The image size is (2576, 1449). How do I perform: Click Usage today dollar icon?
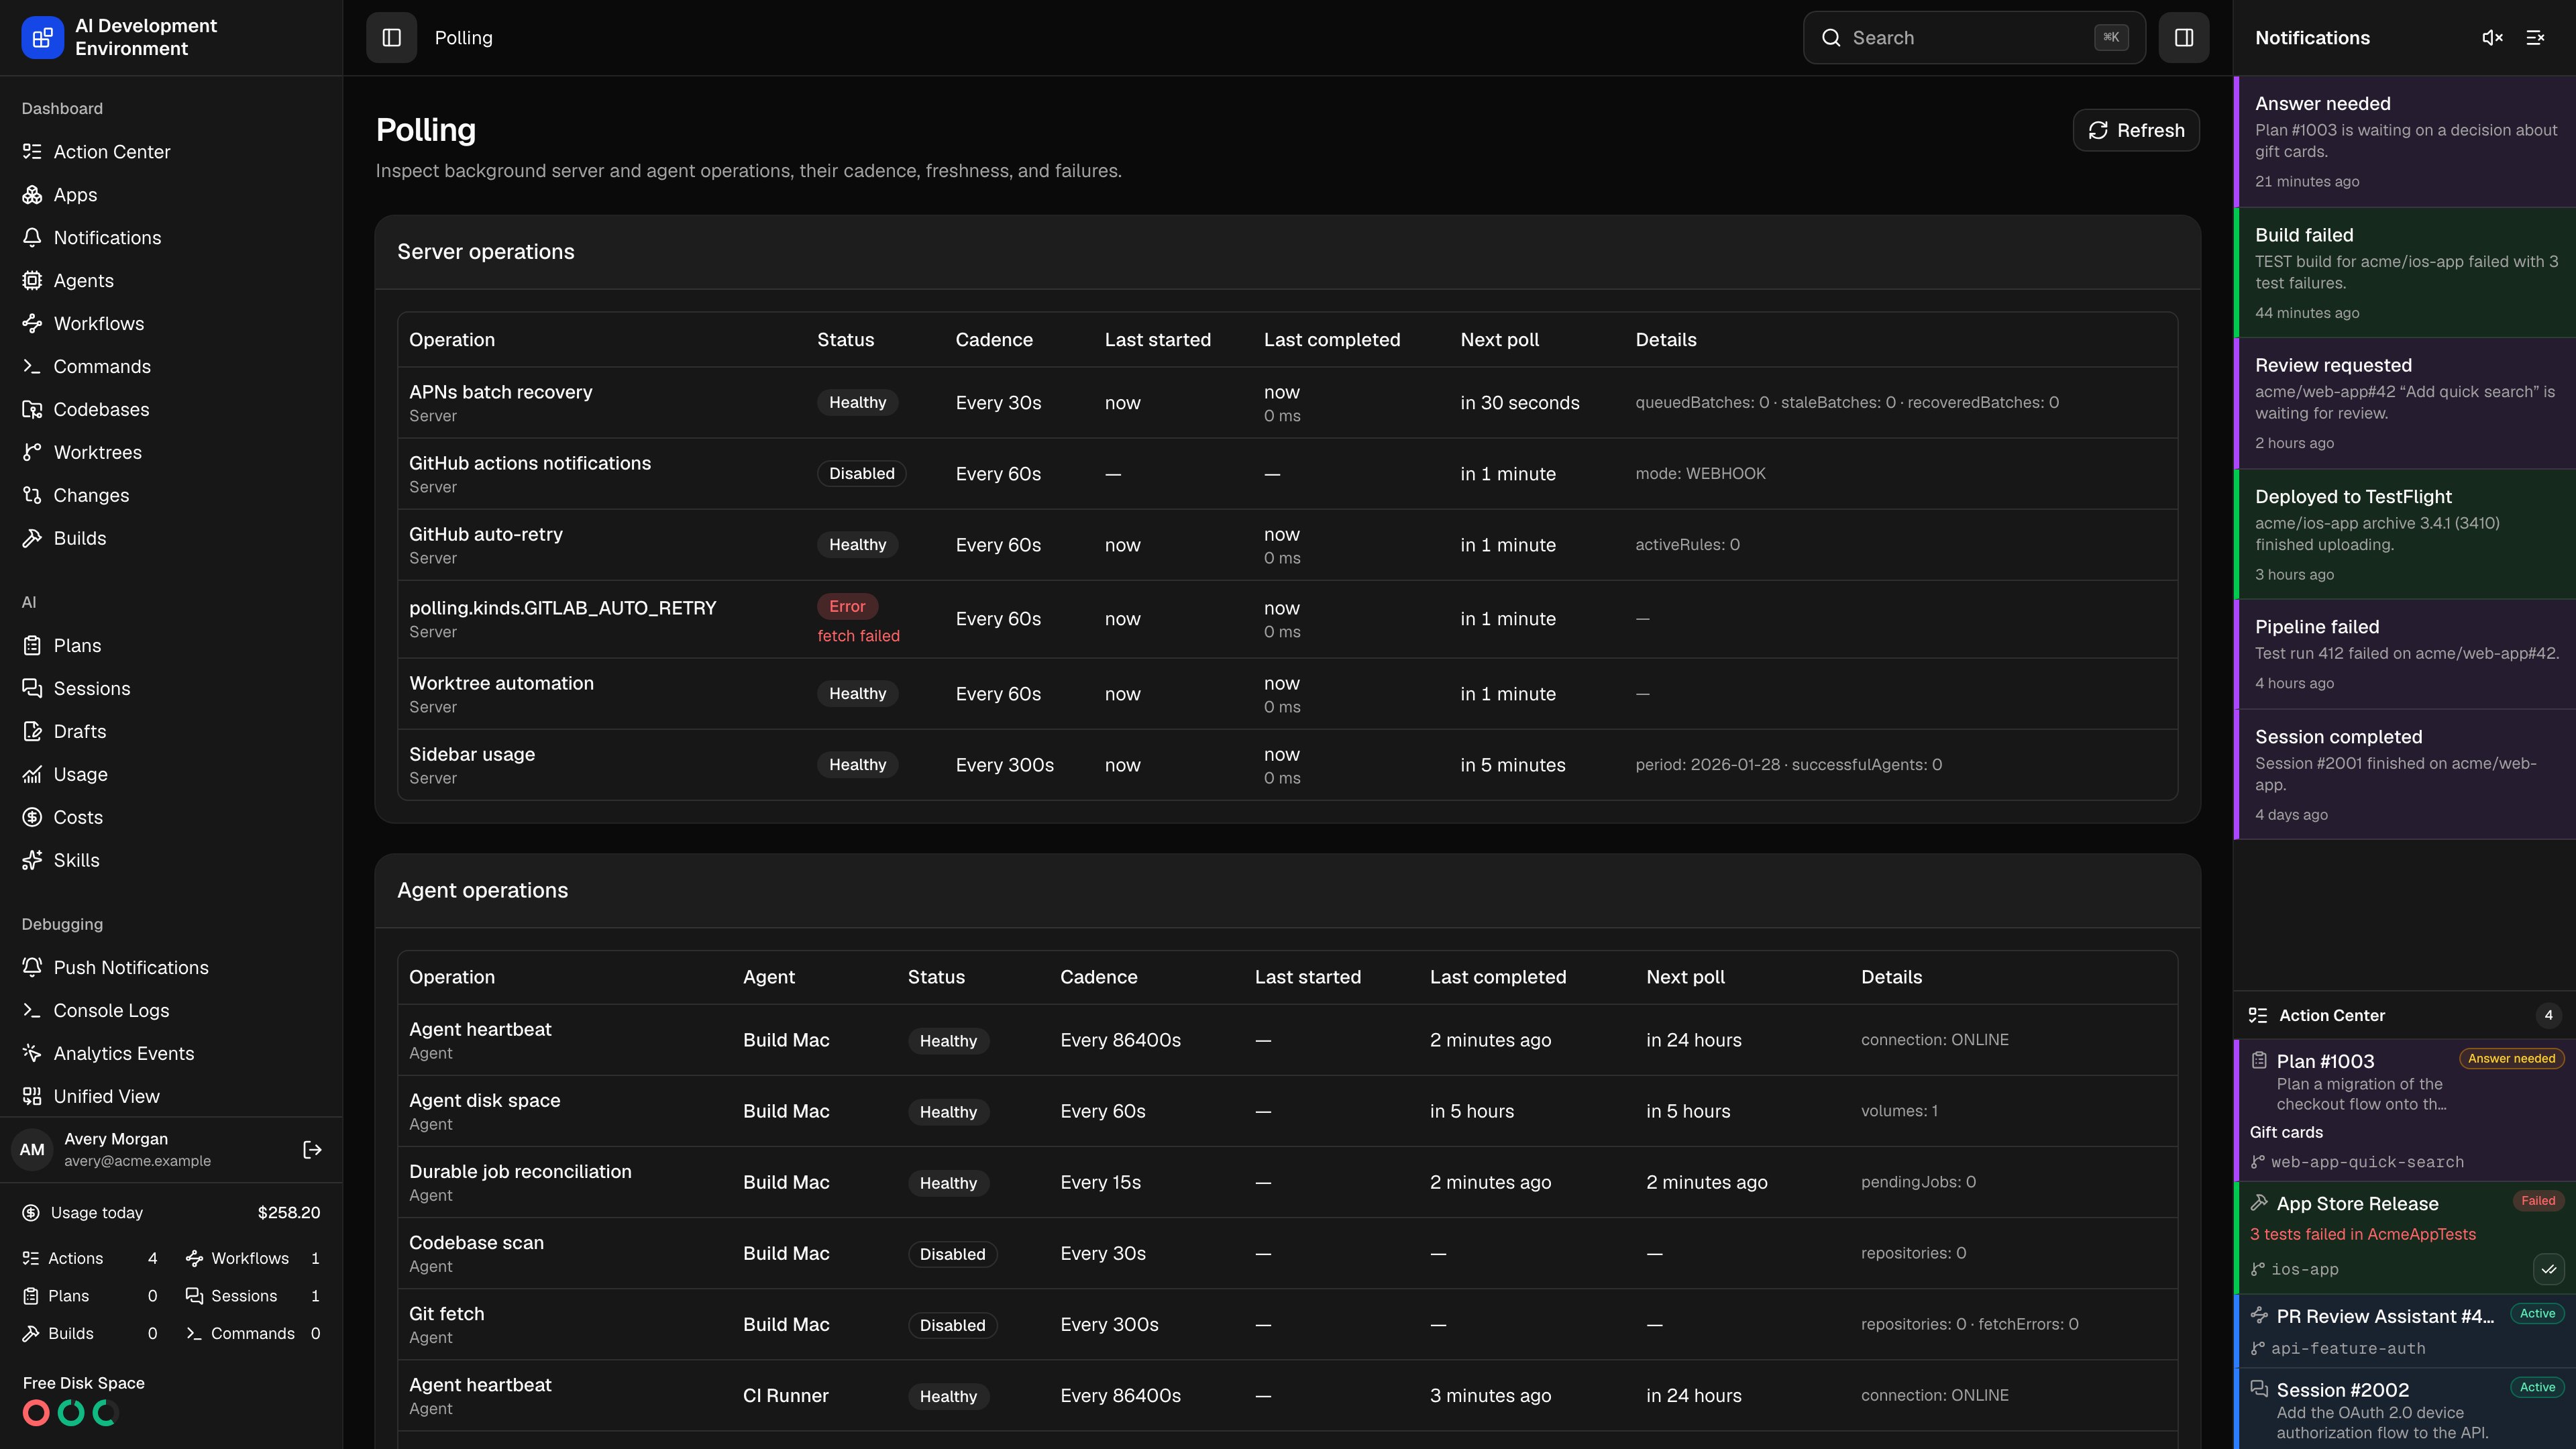click(x=31, y=1212)
